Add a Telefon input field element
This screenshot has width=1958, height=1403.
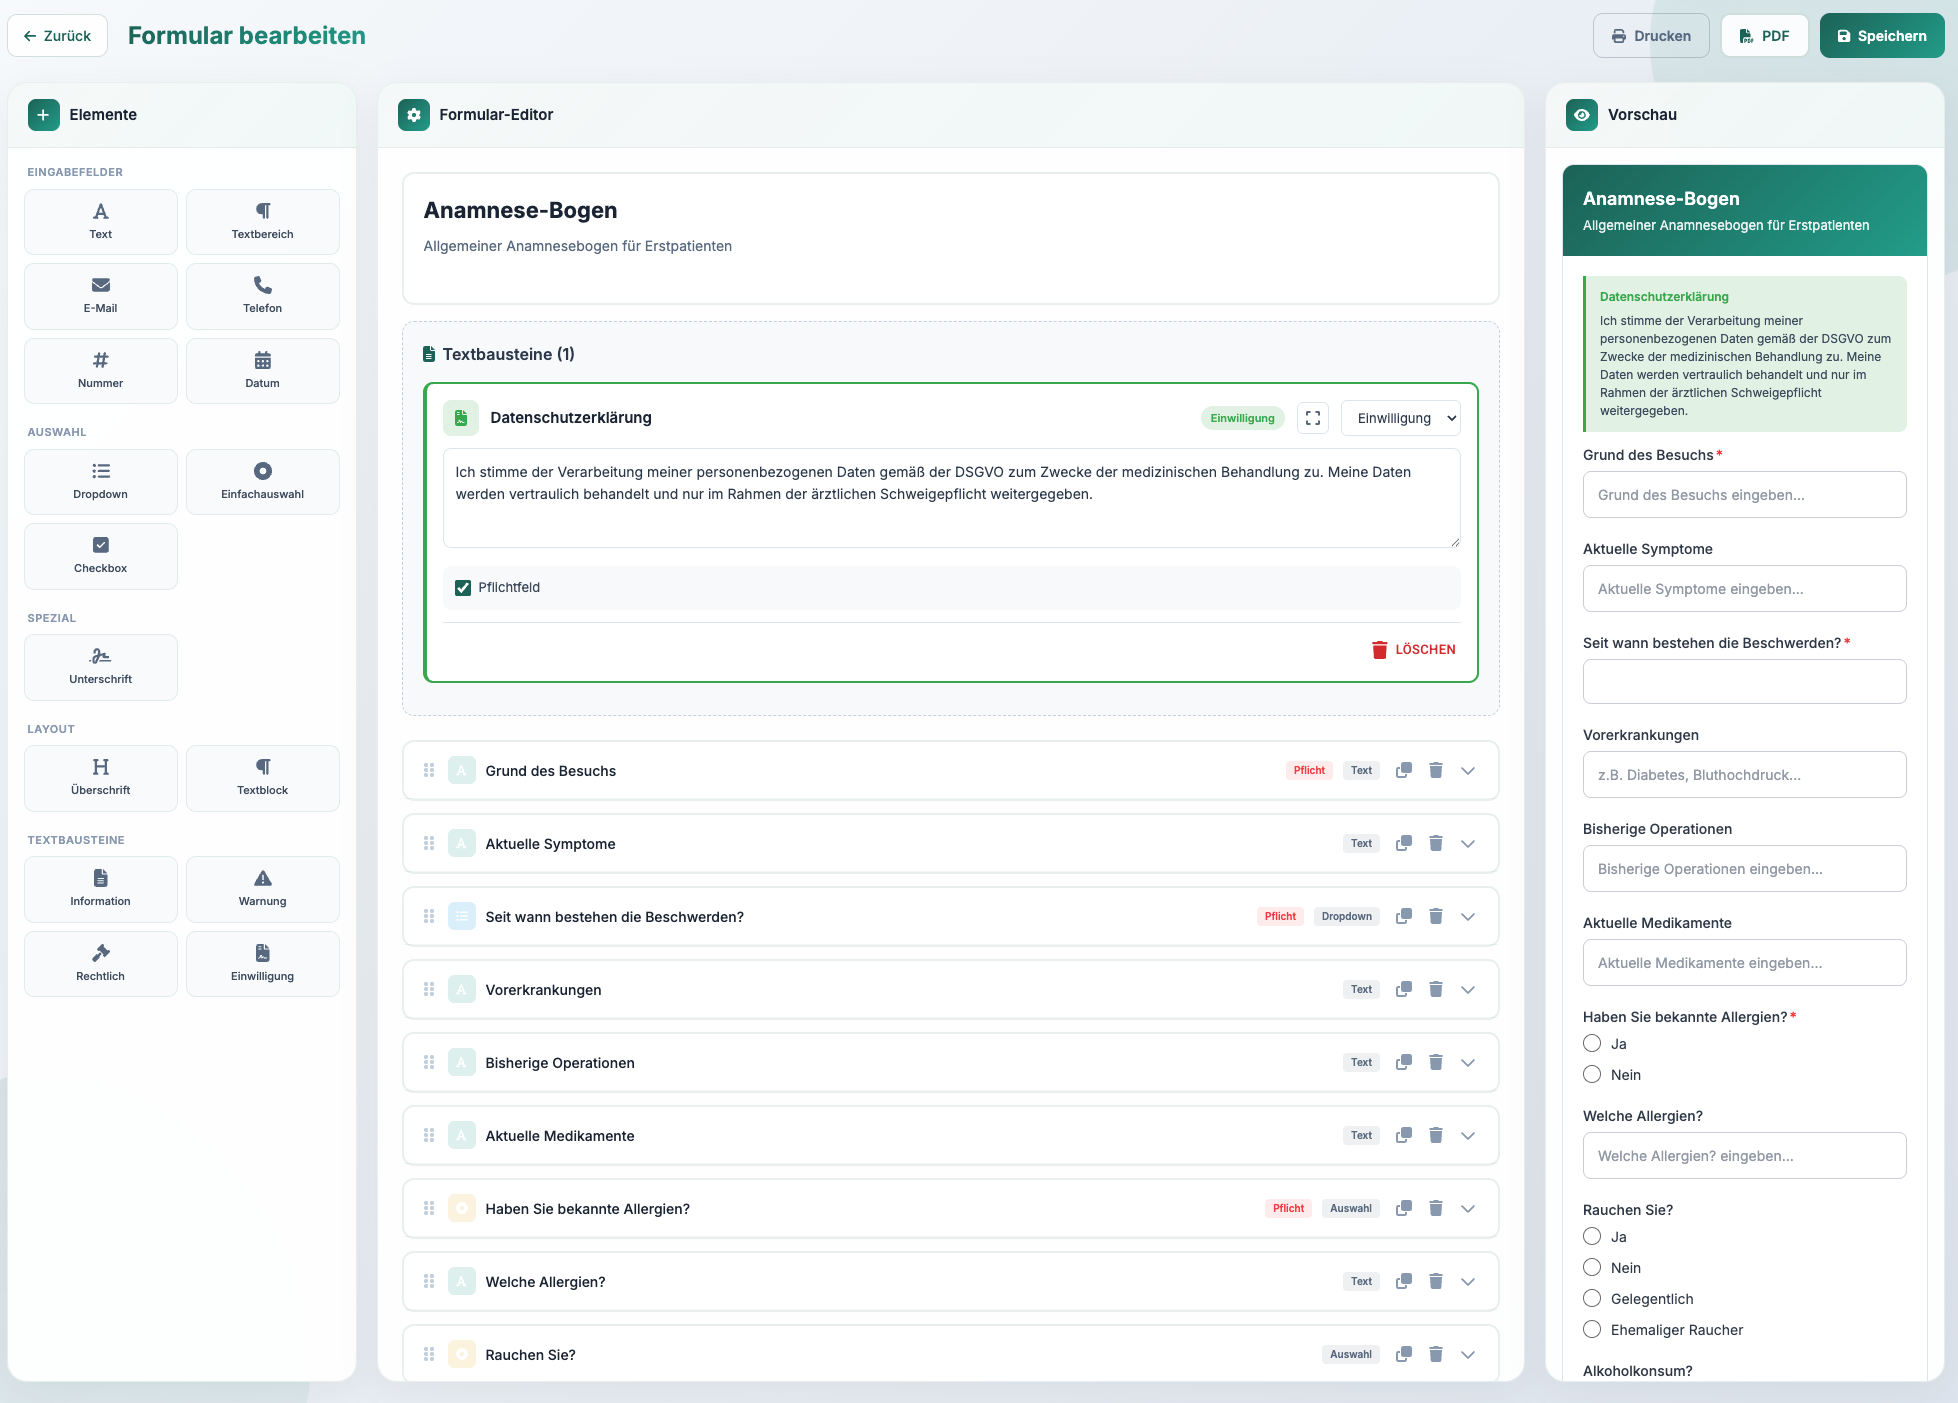[x=262, y=295]
